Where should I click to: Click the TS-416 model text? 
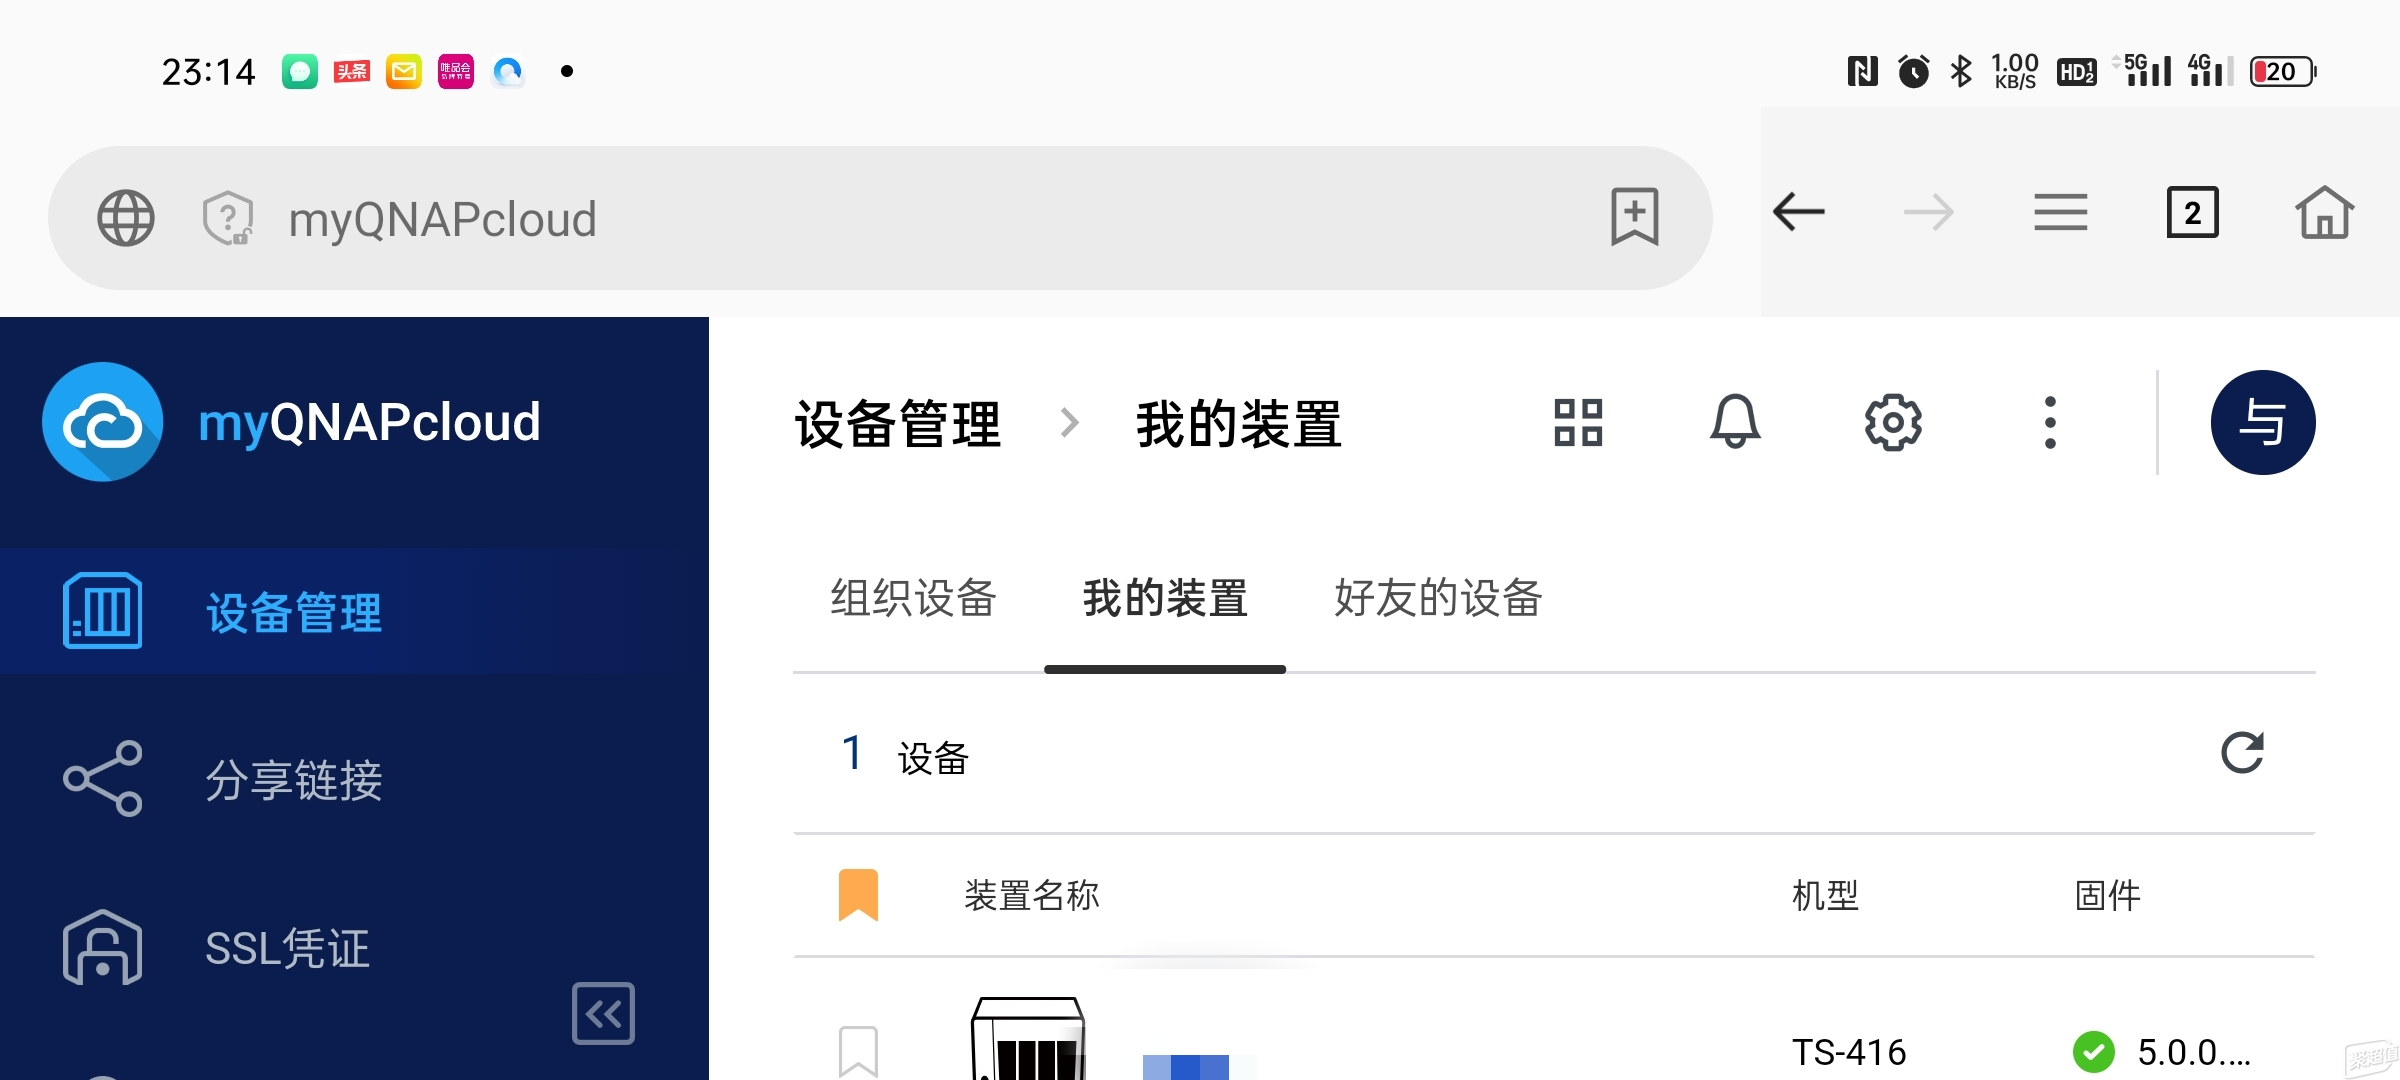click(x=1849, y=1052)
